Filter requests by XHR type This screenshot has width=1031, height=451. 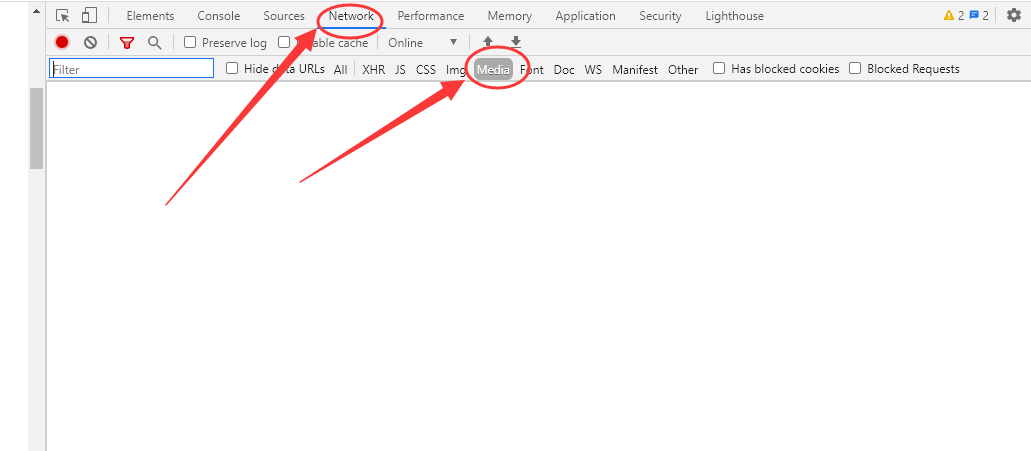coord(373,70)
